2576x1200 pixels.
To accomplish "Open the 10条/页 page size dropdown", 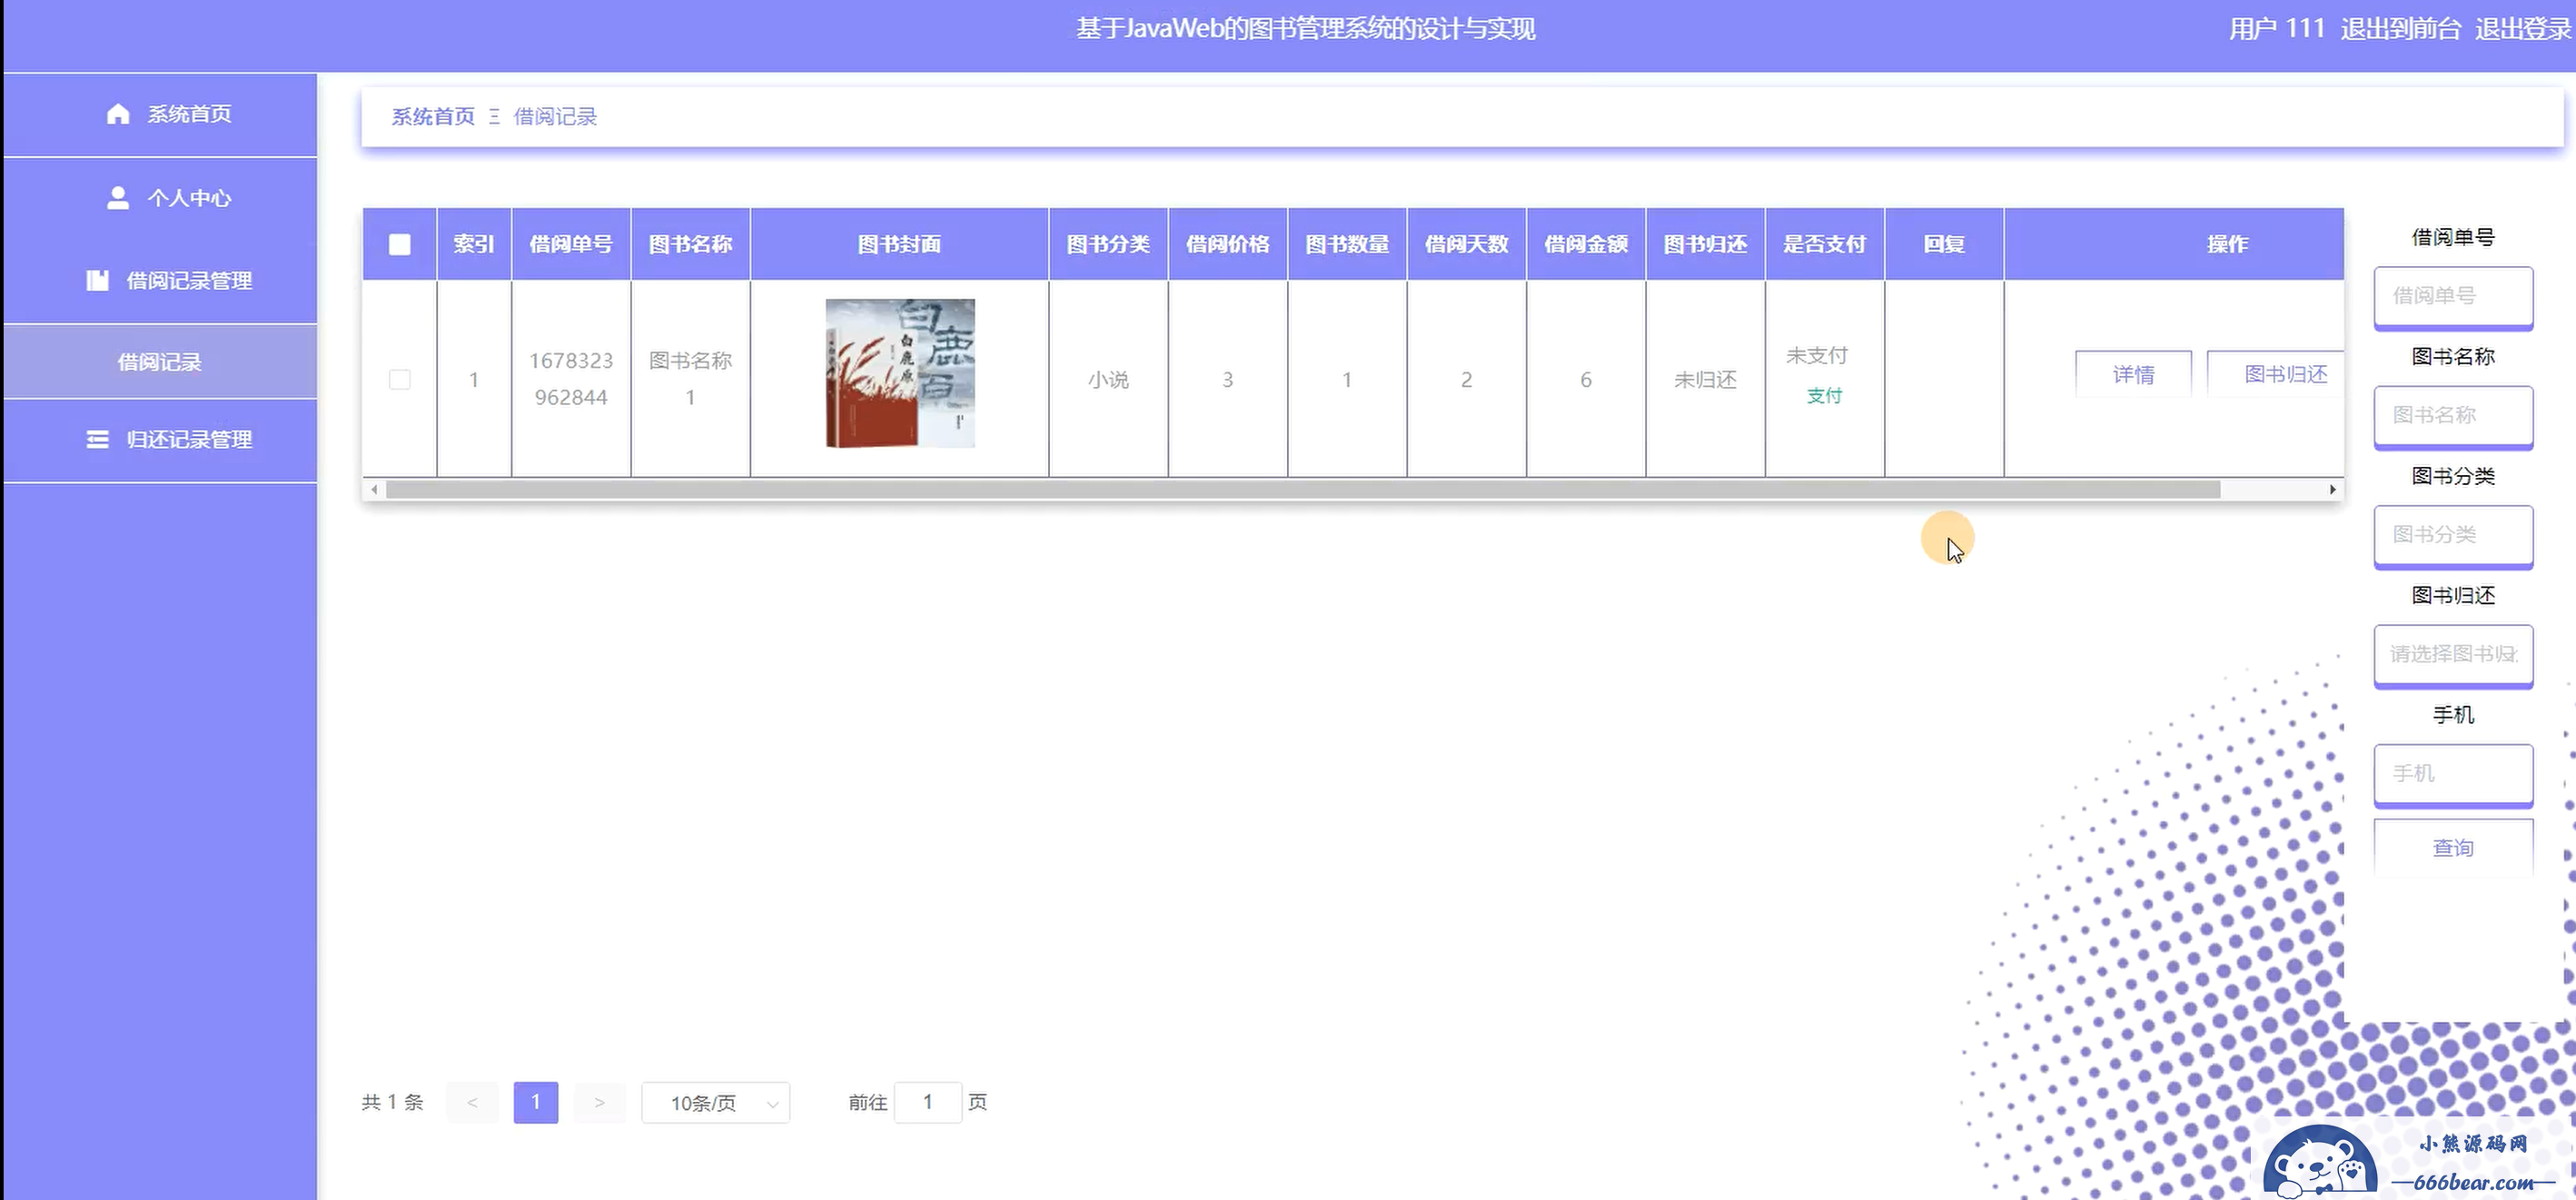I will (715, 1103).
